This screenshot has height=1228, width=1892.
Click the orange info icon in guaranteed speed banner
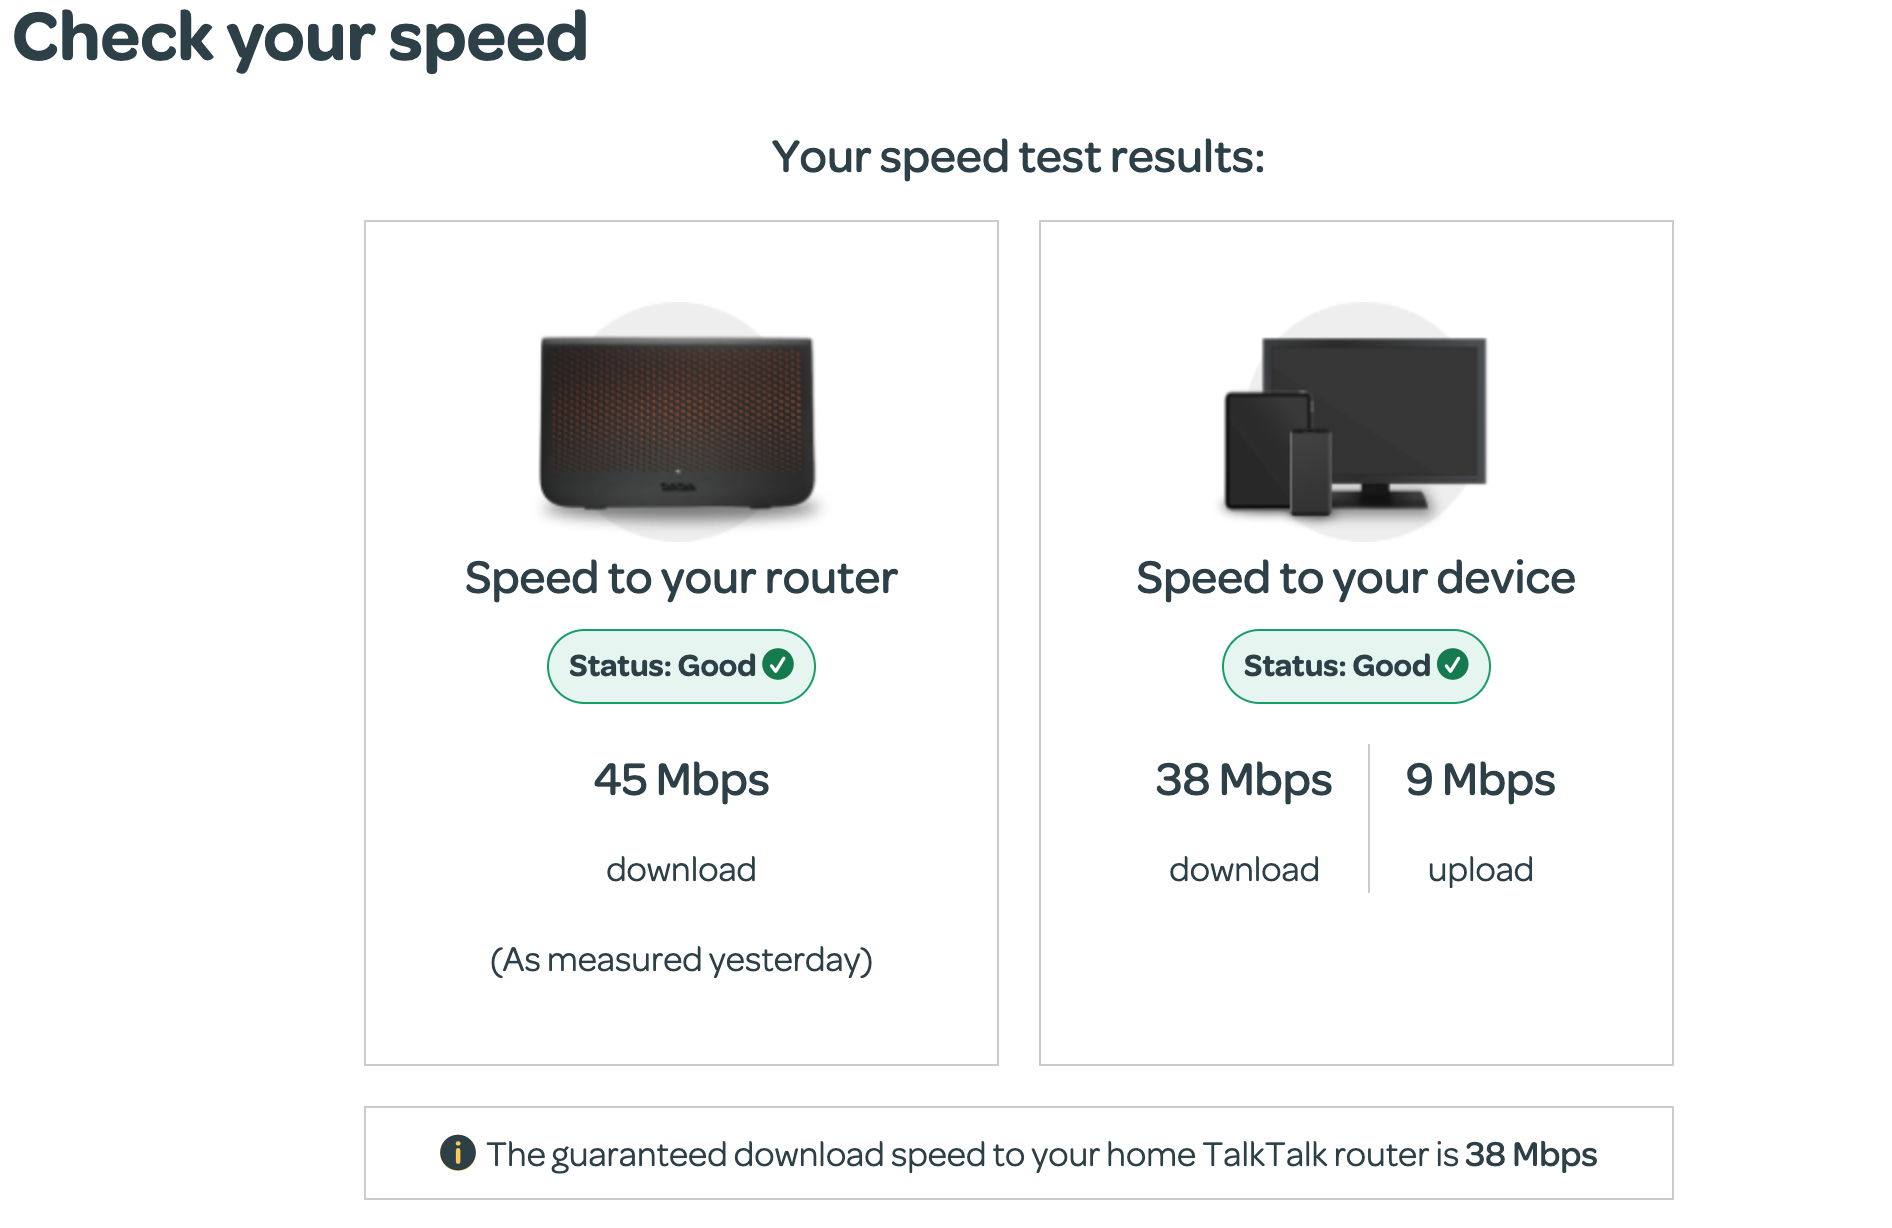(457, 1153)
